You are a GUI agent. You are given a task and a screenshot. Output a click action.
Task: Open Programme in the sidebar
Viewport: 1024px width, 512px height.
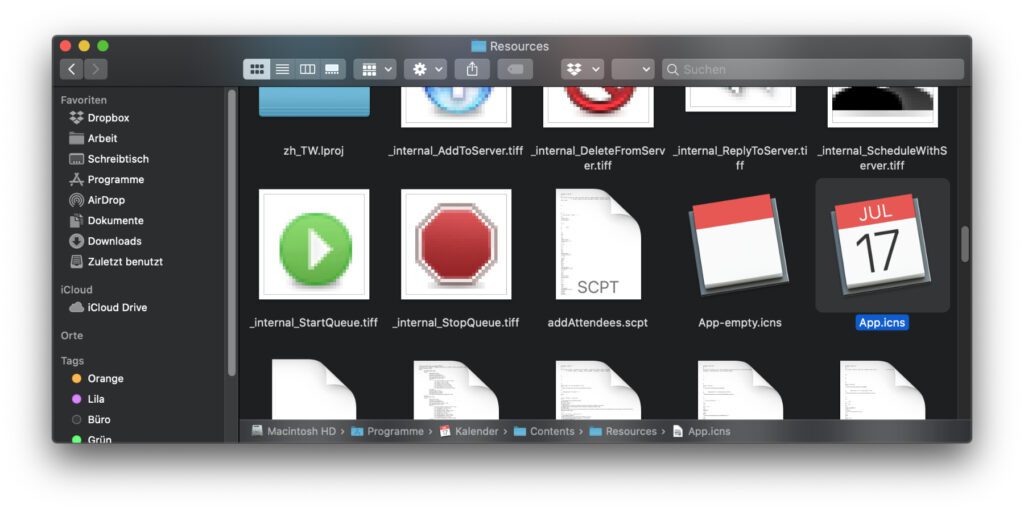click(106, 180)
